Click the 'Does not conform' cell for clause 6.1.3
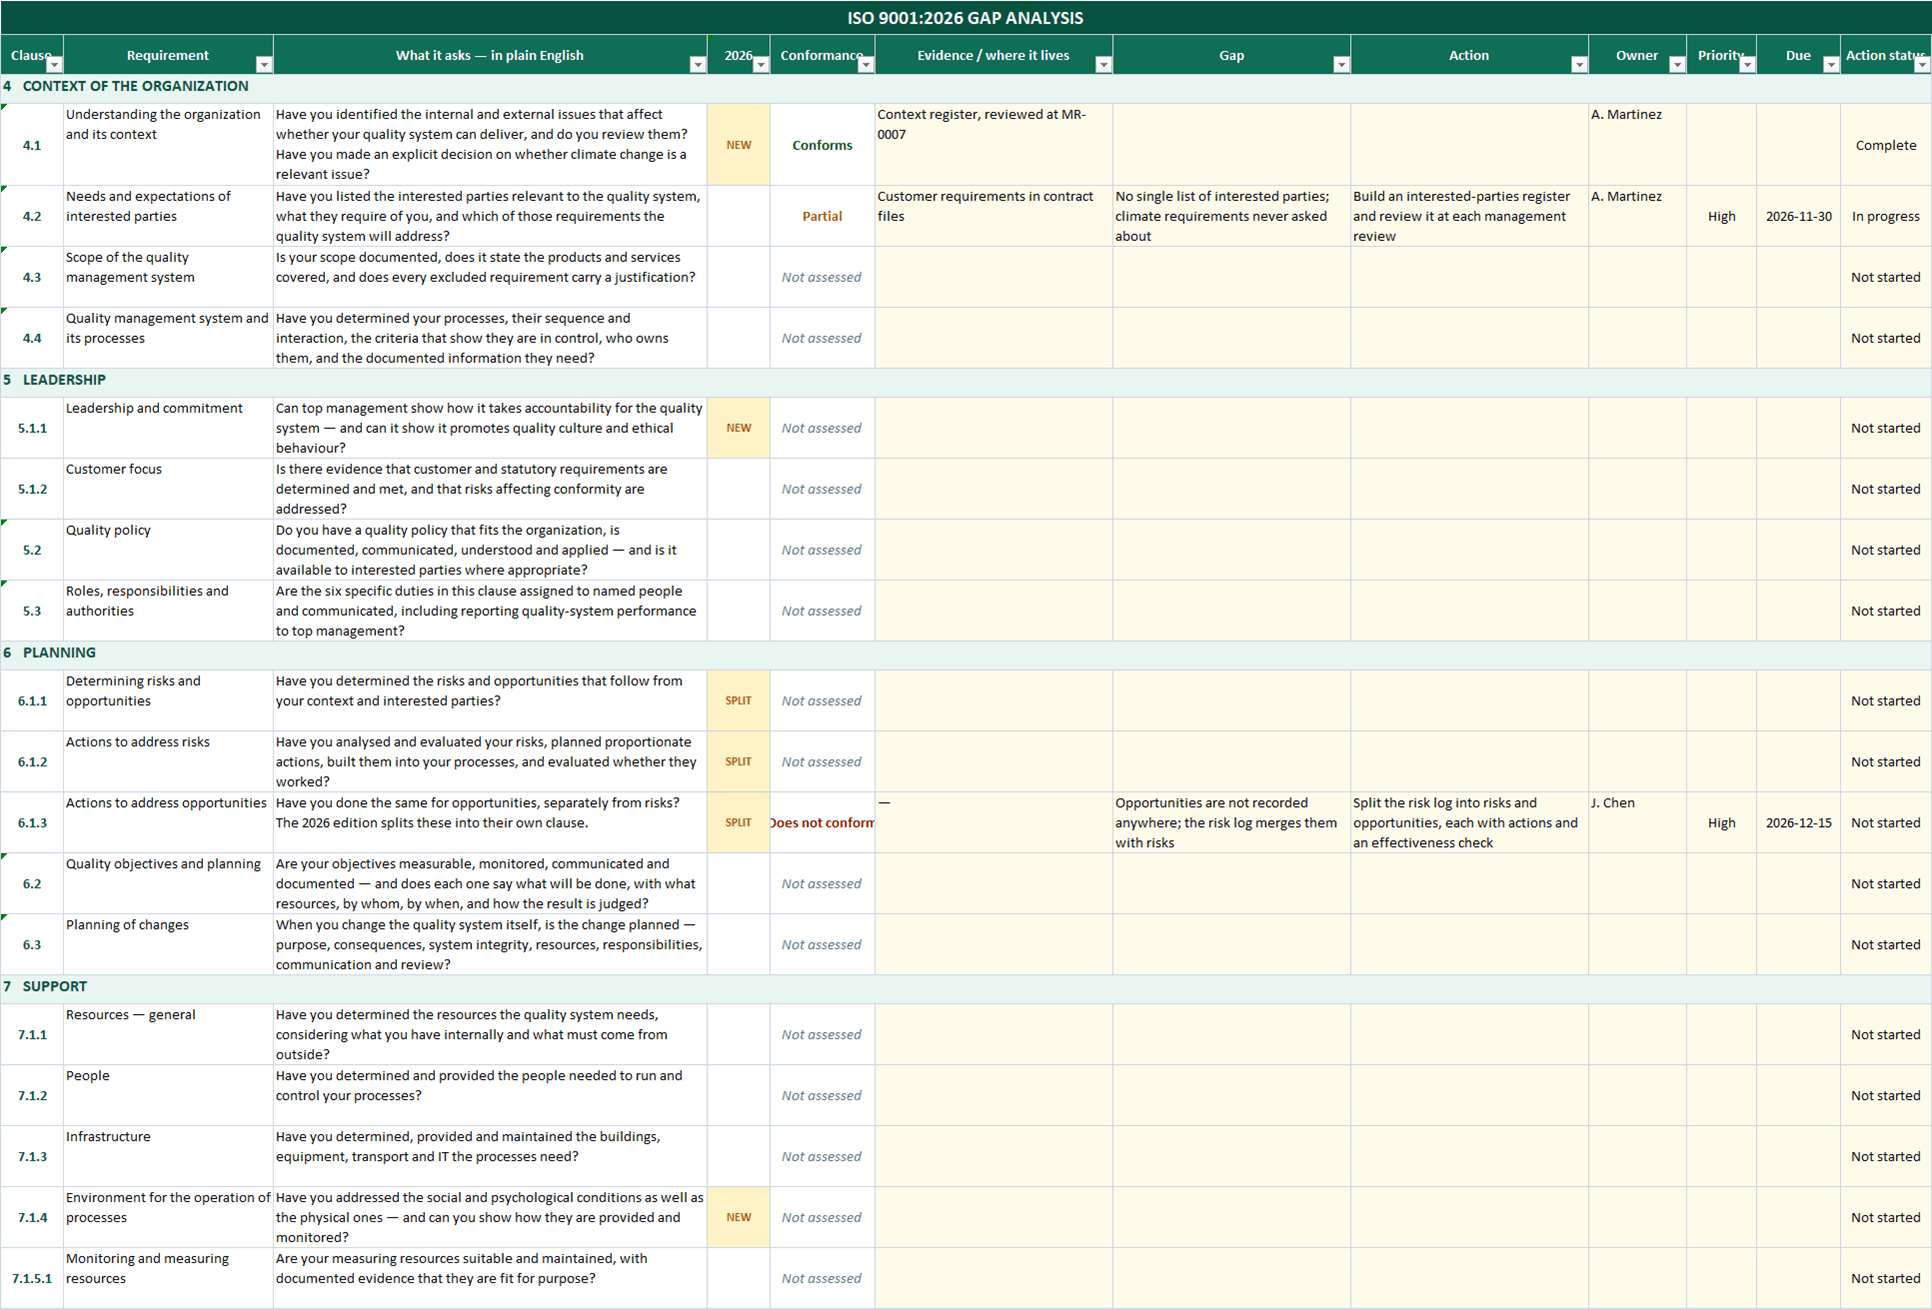 click(822, 823)
